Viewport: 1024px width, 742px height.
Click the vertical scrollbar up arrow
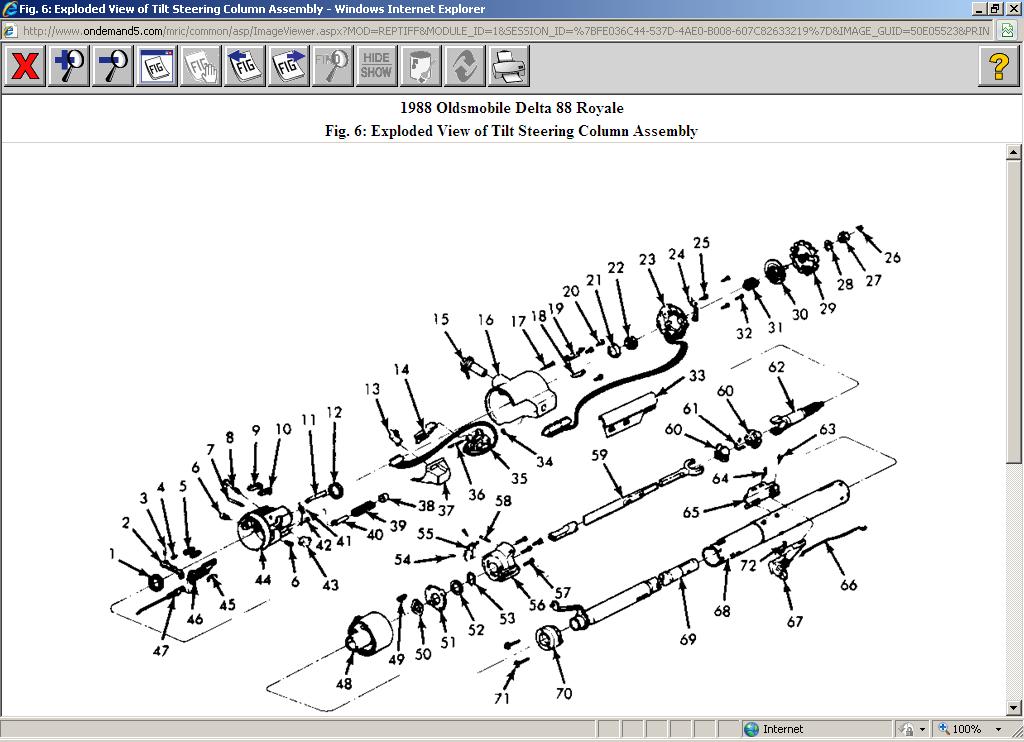[x=1013, y=152]
